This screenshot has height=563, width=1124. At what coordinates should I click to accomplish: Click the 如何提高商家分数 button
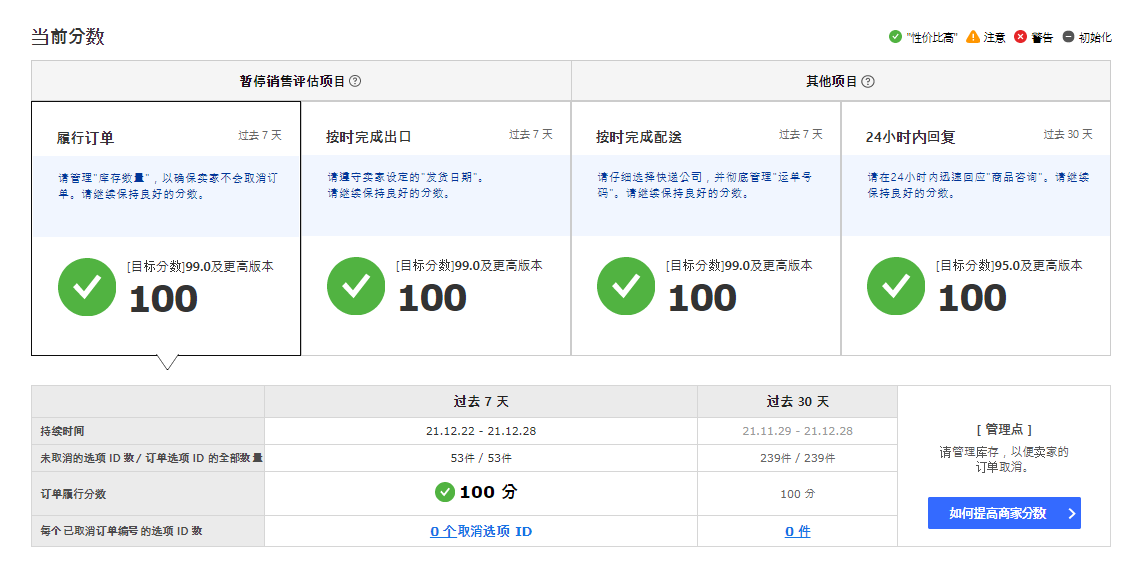click(1004, 513)
